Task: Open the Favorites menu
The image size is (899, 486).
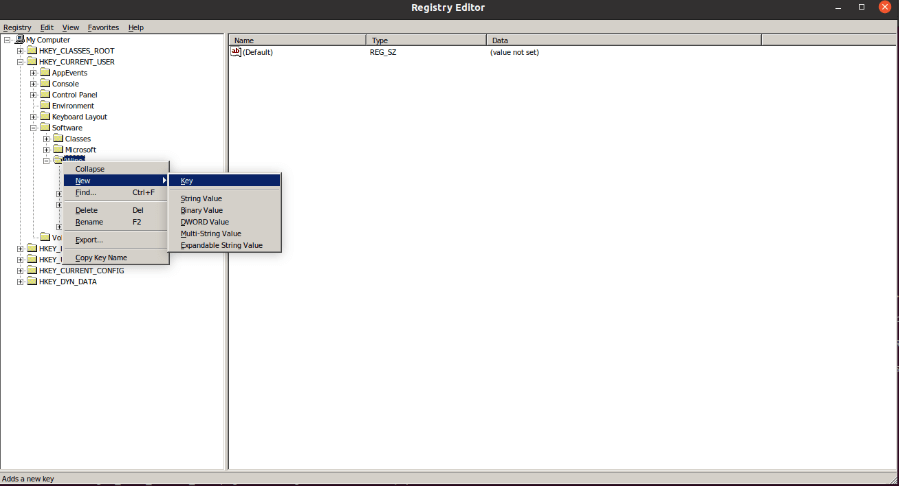Action: [x=103, y=27]
